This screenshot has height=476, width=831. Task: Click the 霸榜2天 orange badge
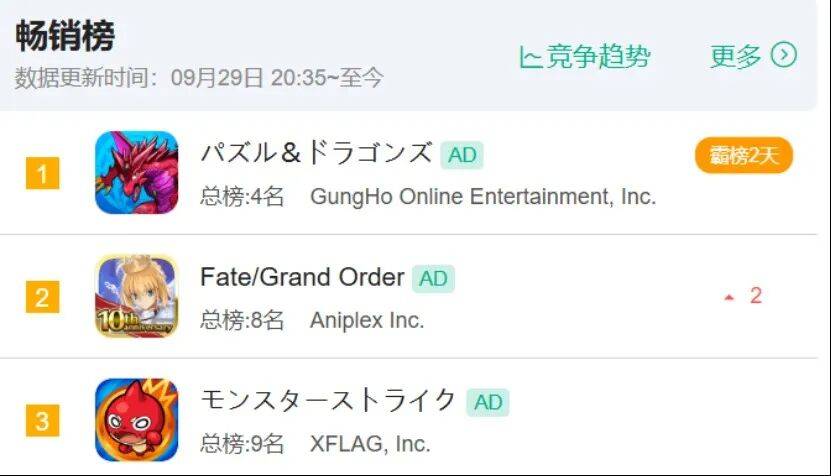point(744,156)
